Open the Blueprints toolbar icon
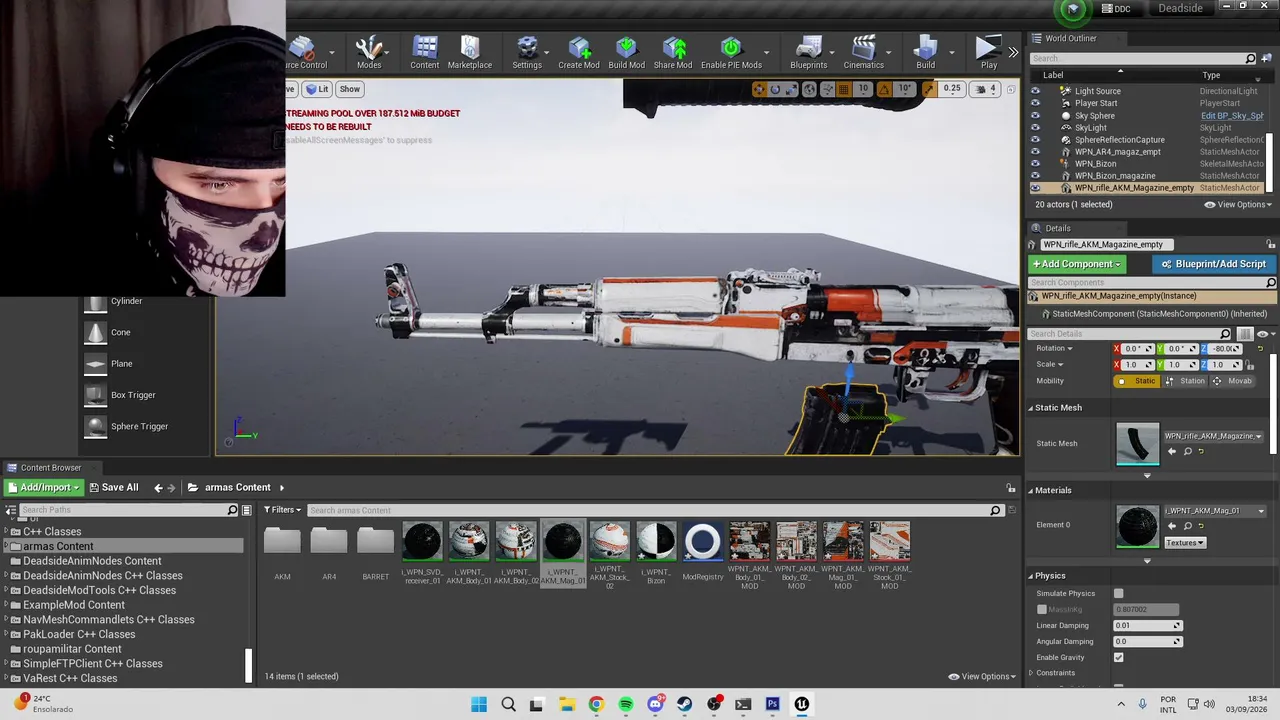The height and width of the screenshot is (720, 1280). pyautogui.click(x=808, y=52)
